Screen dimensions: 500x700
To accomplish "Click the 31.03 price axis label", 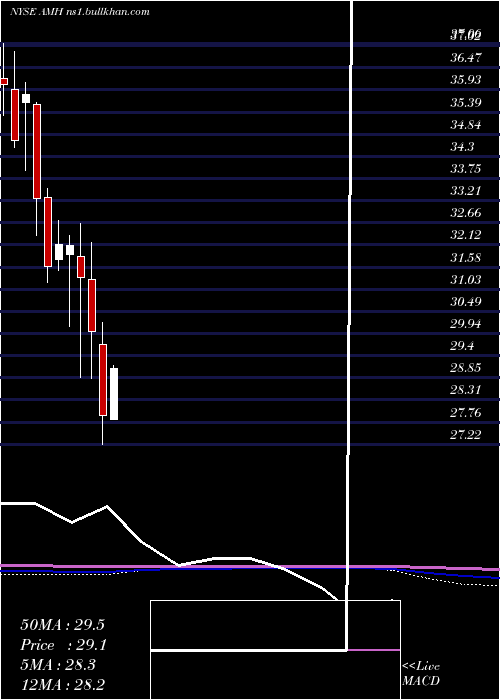I will click(466, 279).
